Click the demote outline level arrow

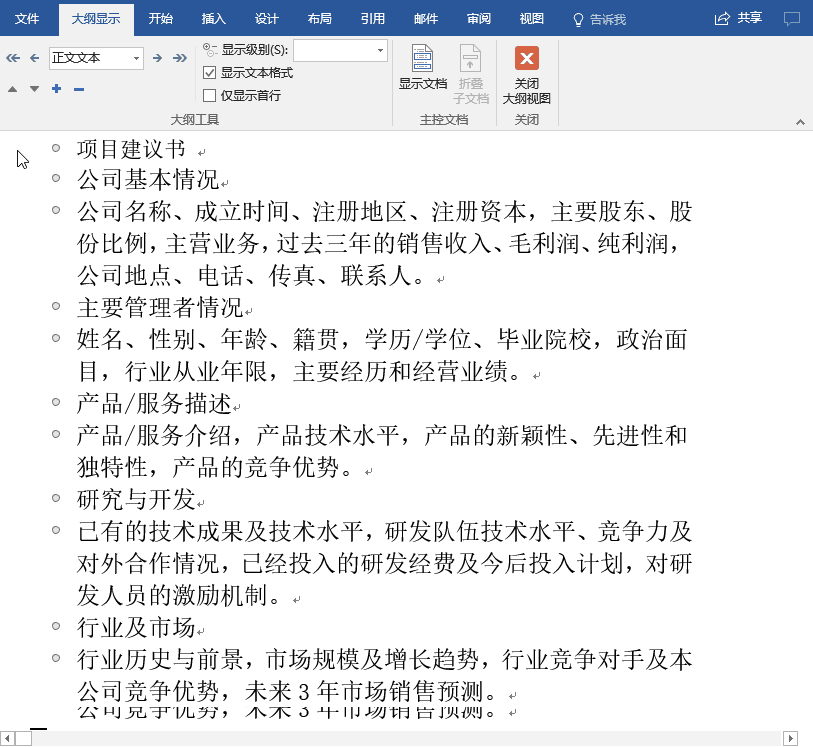[157, 58]
